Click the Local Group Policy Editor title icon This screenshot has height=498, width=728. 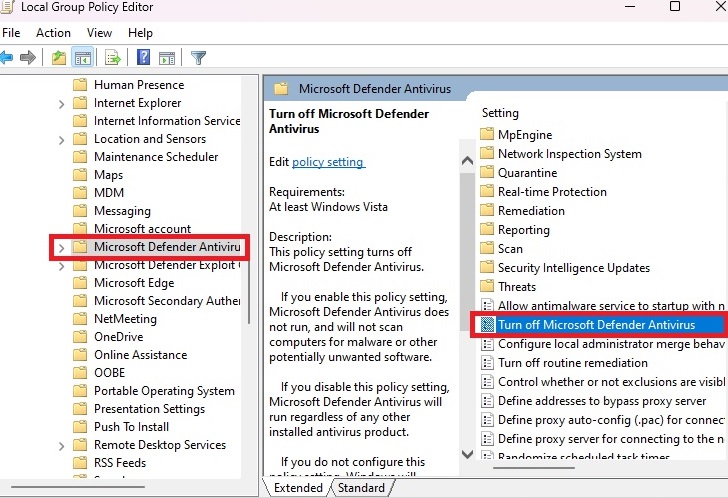pyautogui.click(x=6, y=7)
